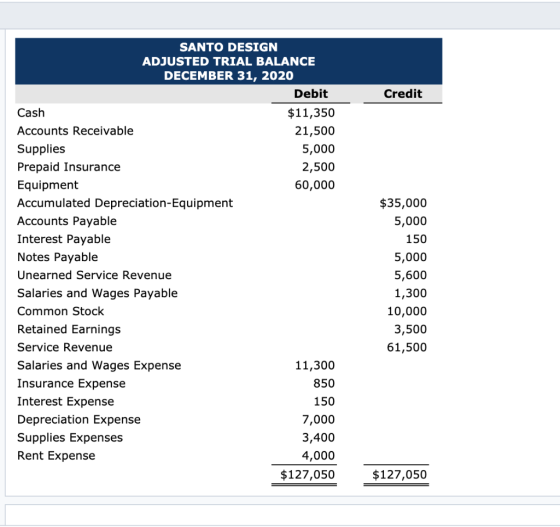The image size is (560, 527).
Task: Select the Accounts Receivable label
Action: click(x=75, y=131)
